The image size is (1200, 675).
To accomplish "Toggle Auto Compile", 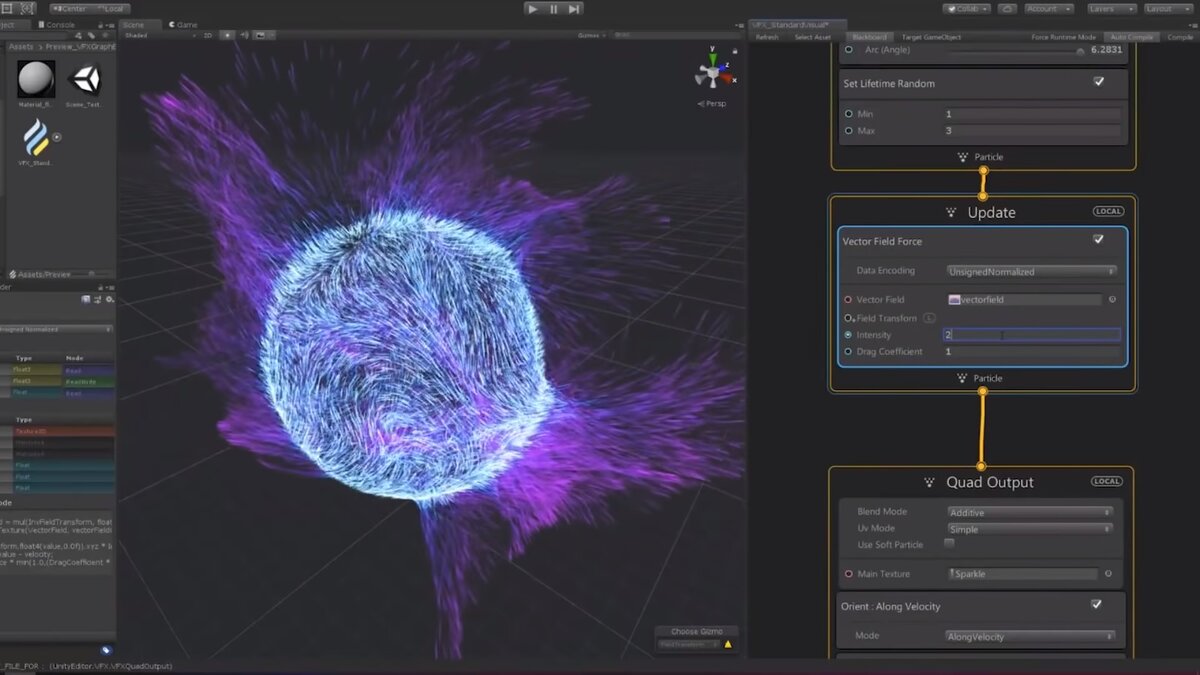I will point(1131,37).
